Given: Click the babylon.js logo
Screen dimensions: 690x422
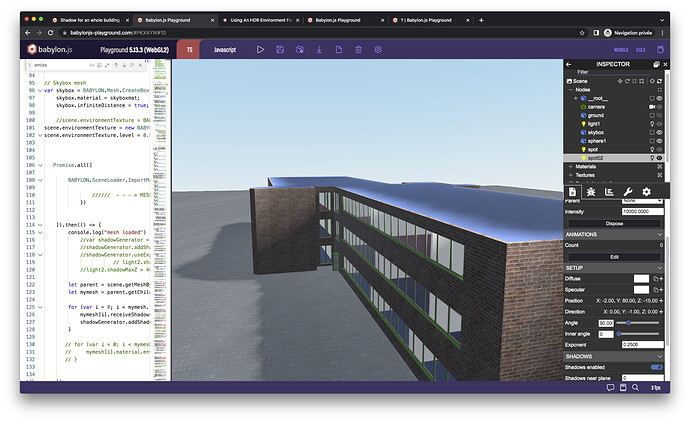Looking at the screenshot, I should (x=49, y=49).
